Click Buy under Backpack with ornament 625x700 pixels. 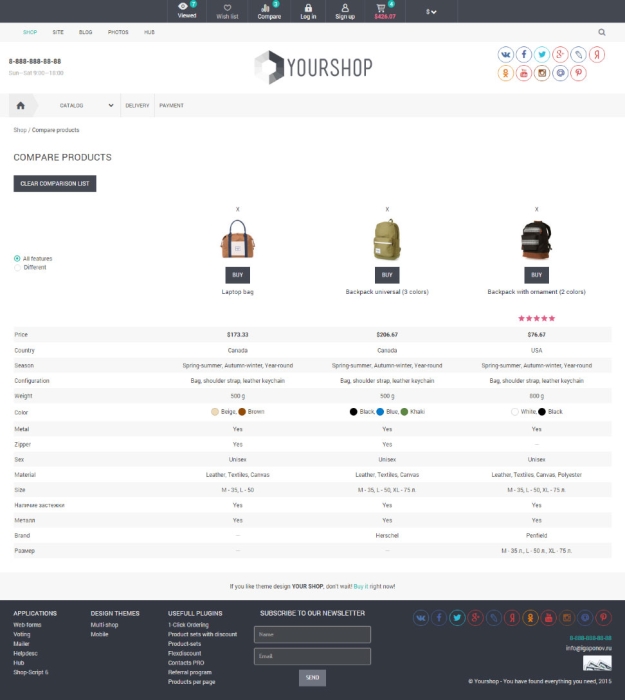(536, 275)
